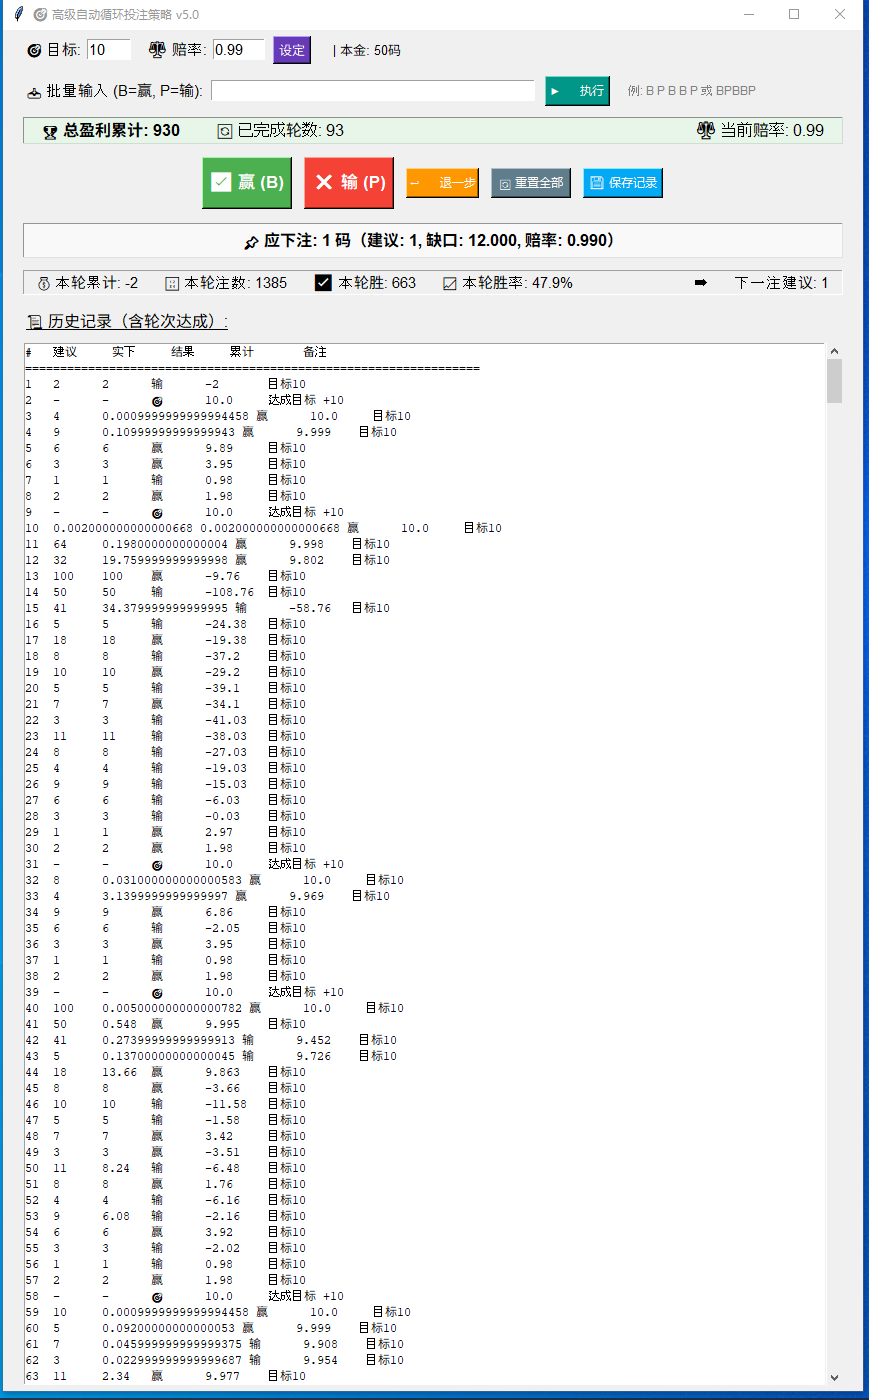Click the black checkmark icon by 本轮胜

(323, 283)
